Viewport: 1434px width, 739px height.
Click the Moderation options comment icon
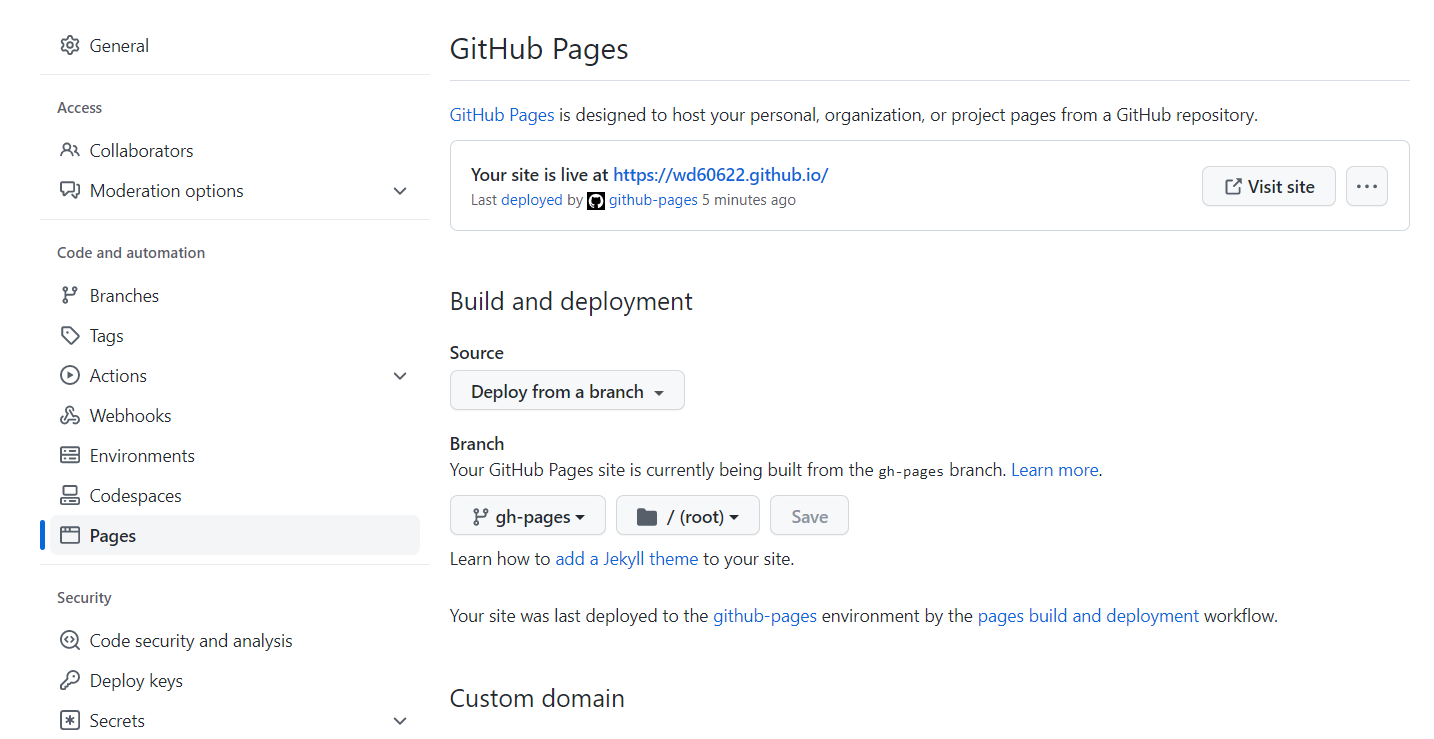coord(69,191)
